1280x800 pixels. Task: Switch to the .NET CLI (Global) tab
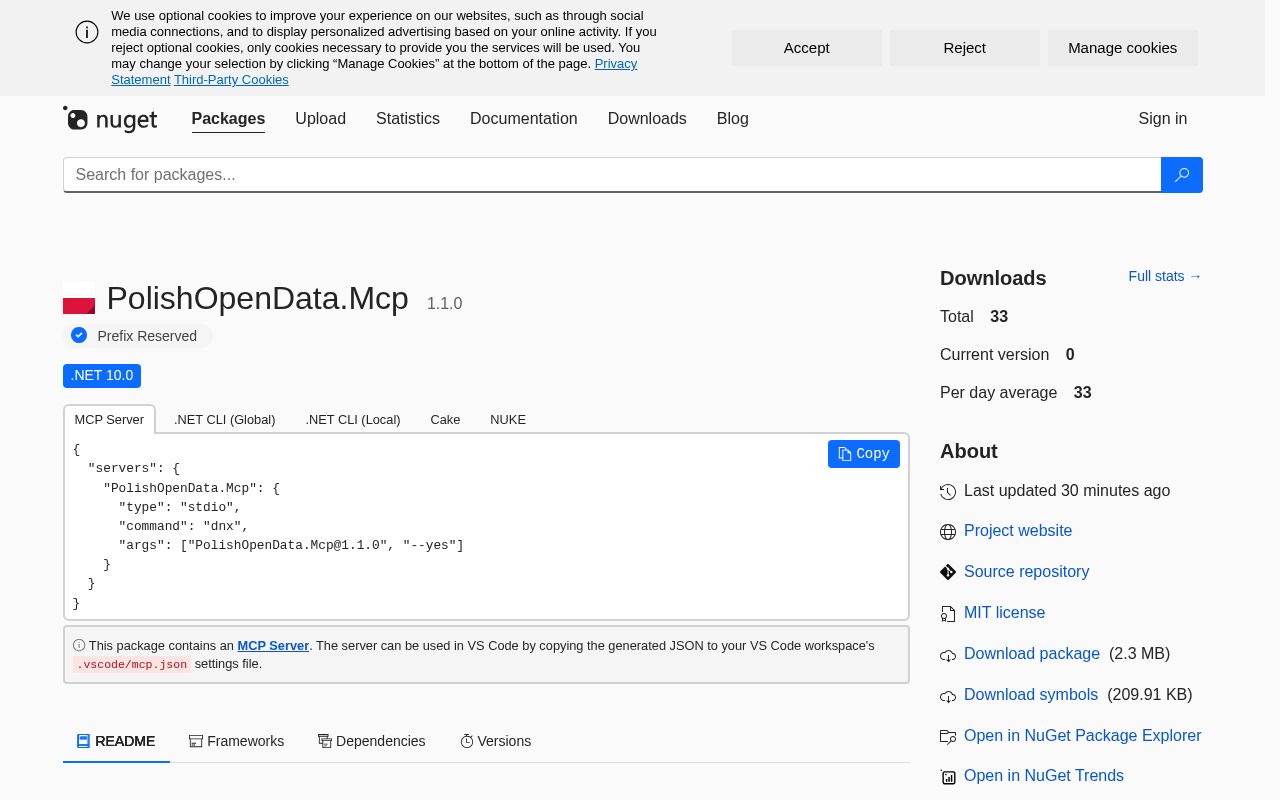(225, 420)
